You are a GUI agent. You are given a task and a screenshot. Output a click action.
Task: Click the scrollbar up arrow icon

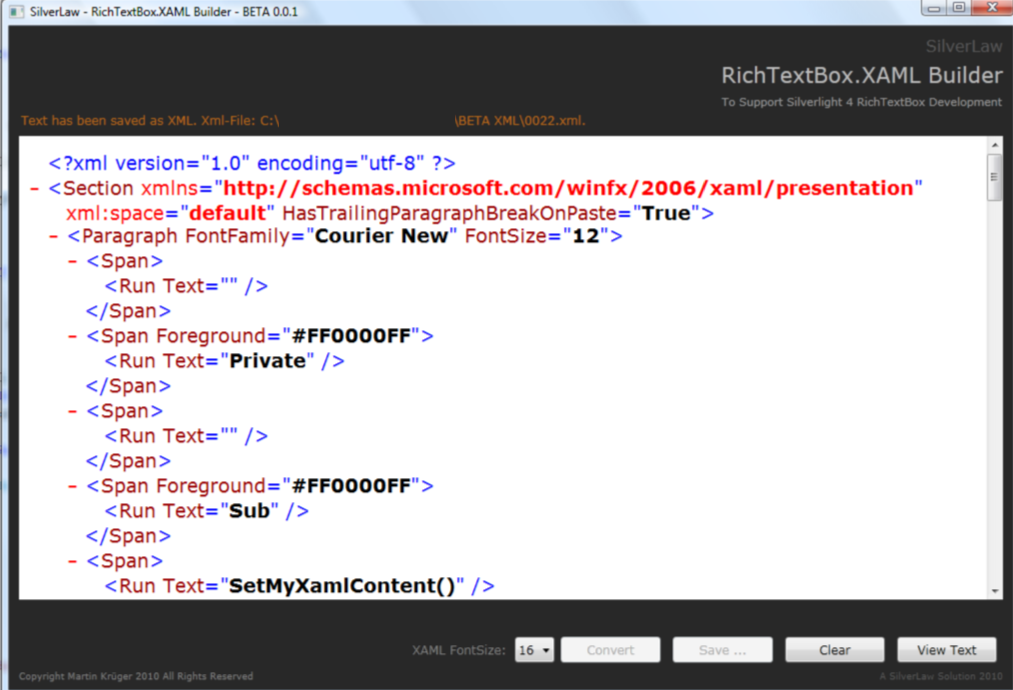[x=994, y=145]
